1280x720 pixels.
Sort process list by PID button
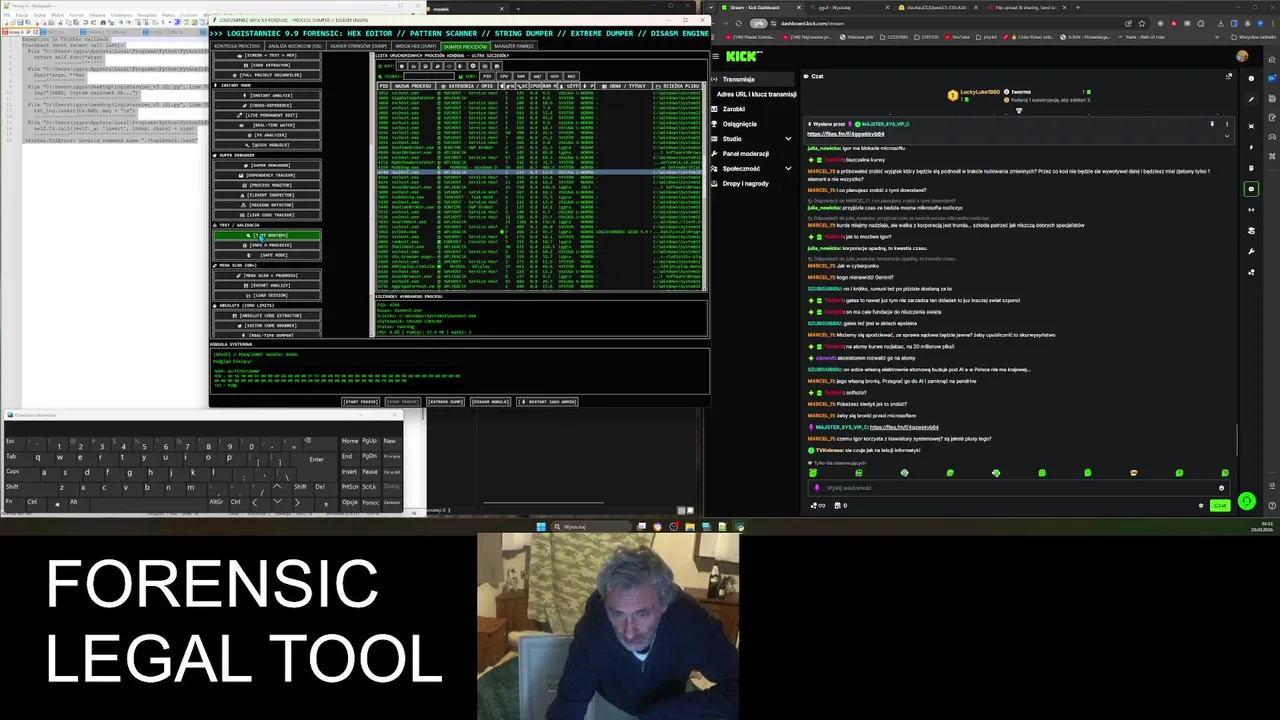488,76
